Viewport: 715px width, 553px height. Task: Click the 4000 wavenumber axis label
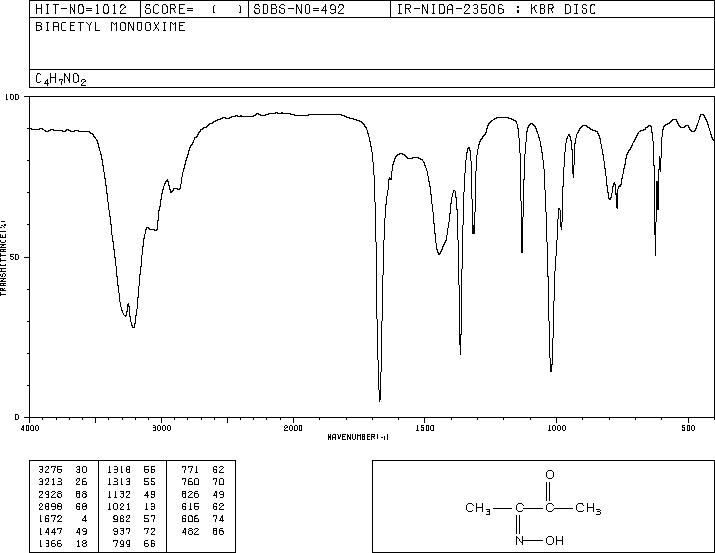pos(30,428)
